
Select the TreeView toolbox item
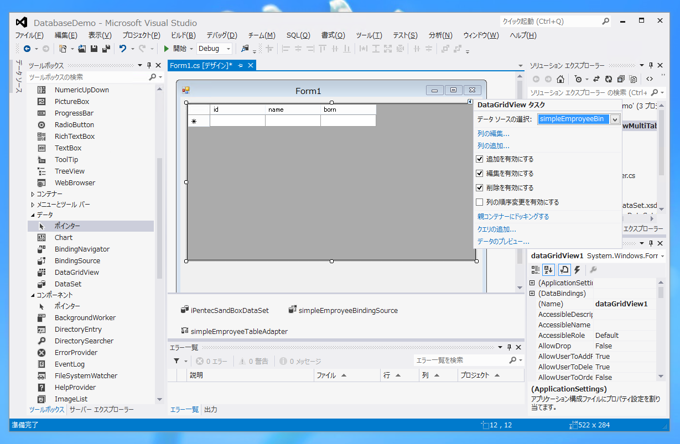69,171
